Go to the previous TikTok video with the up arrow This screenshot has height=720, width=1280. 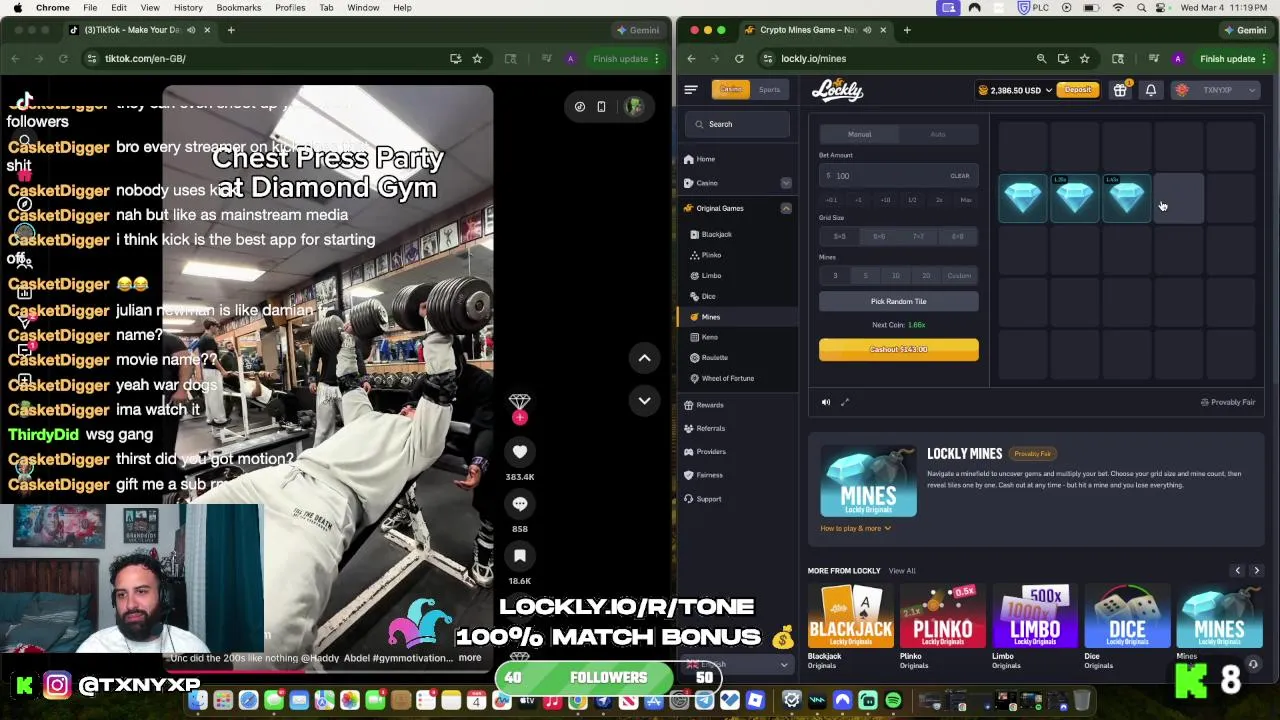point(645,358)
